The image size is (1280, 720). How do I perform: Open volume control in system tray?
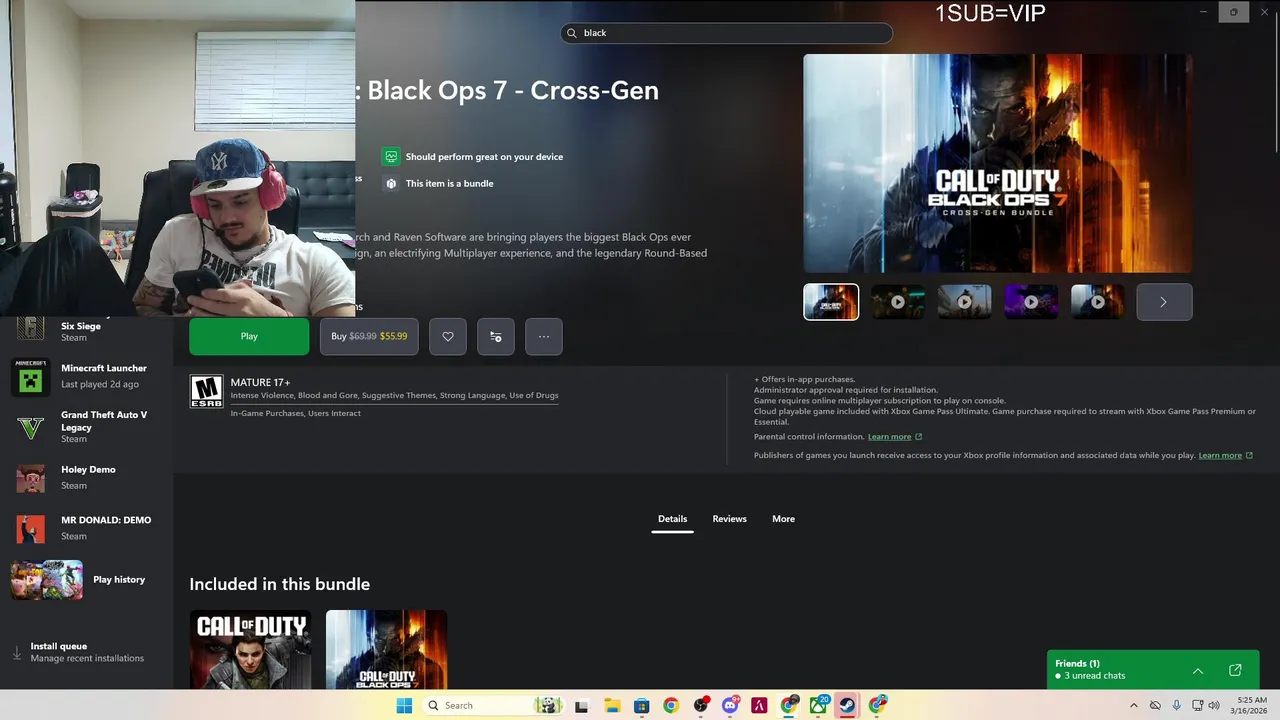point(1214,706)
